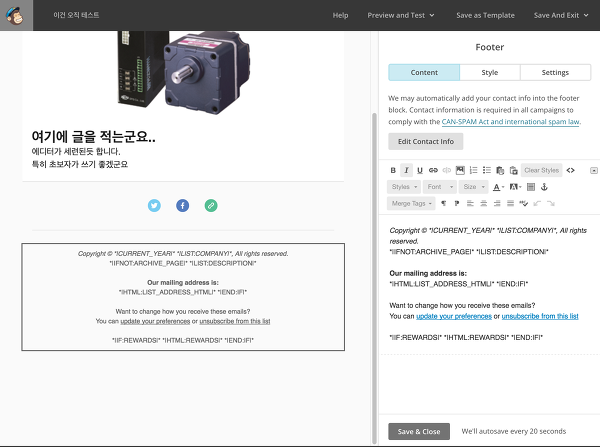The image size is (600, 447).
Task: Open the Help menu item
Action: tap(340, 15)
